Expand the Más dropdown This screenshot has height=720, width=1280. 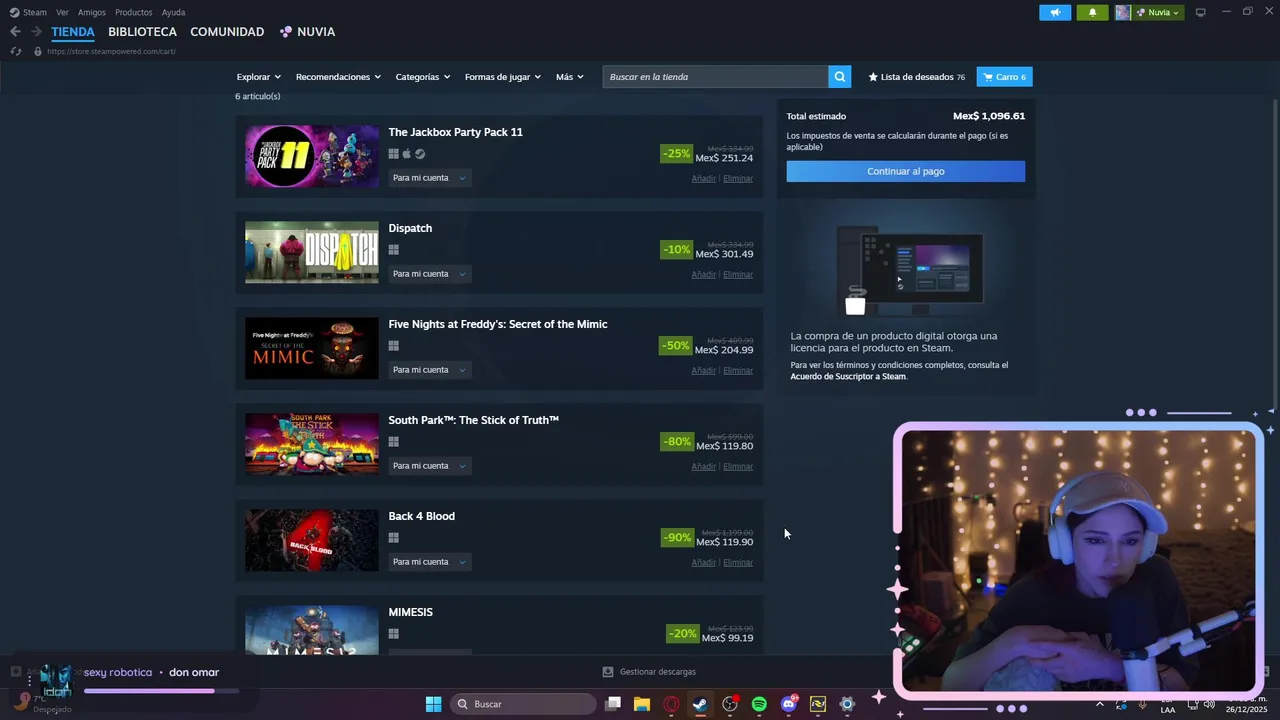click(x=570, y=77)
